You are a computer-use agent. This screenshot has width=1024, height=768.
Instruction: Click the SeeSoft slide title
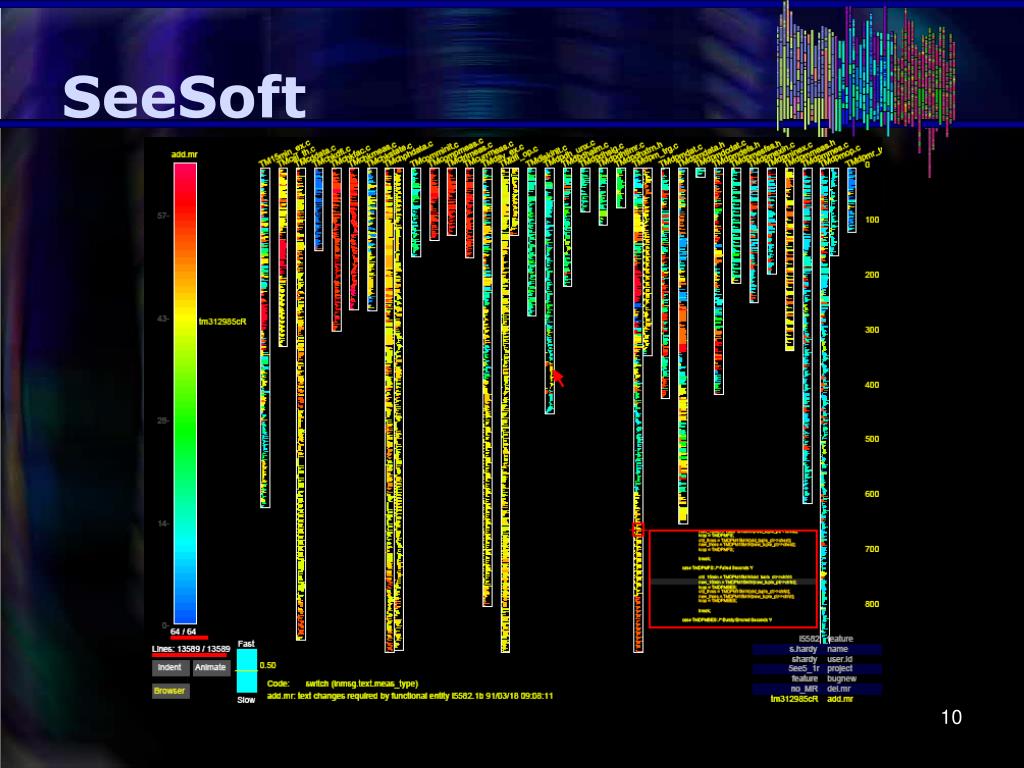(x=184, y=97)
